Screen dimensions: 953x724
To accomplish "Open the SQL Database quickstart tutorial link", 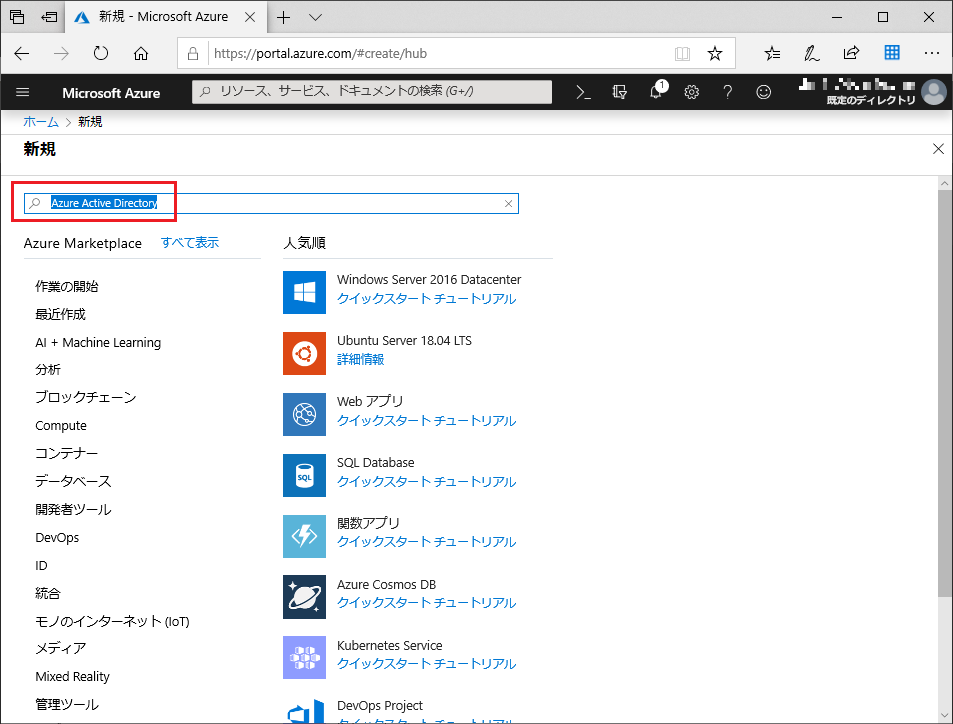I will (426, 481).
